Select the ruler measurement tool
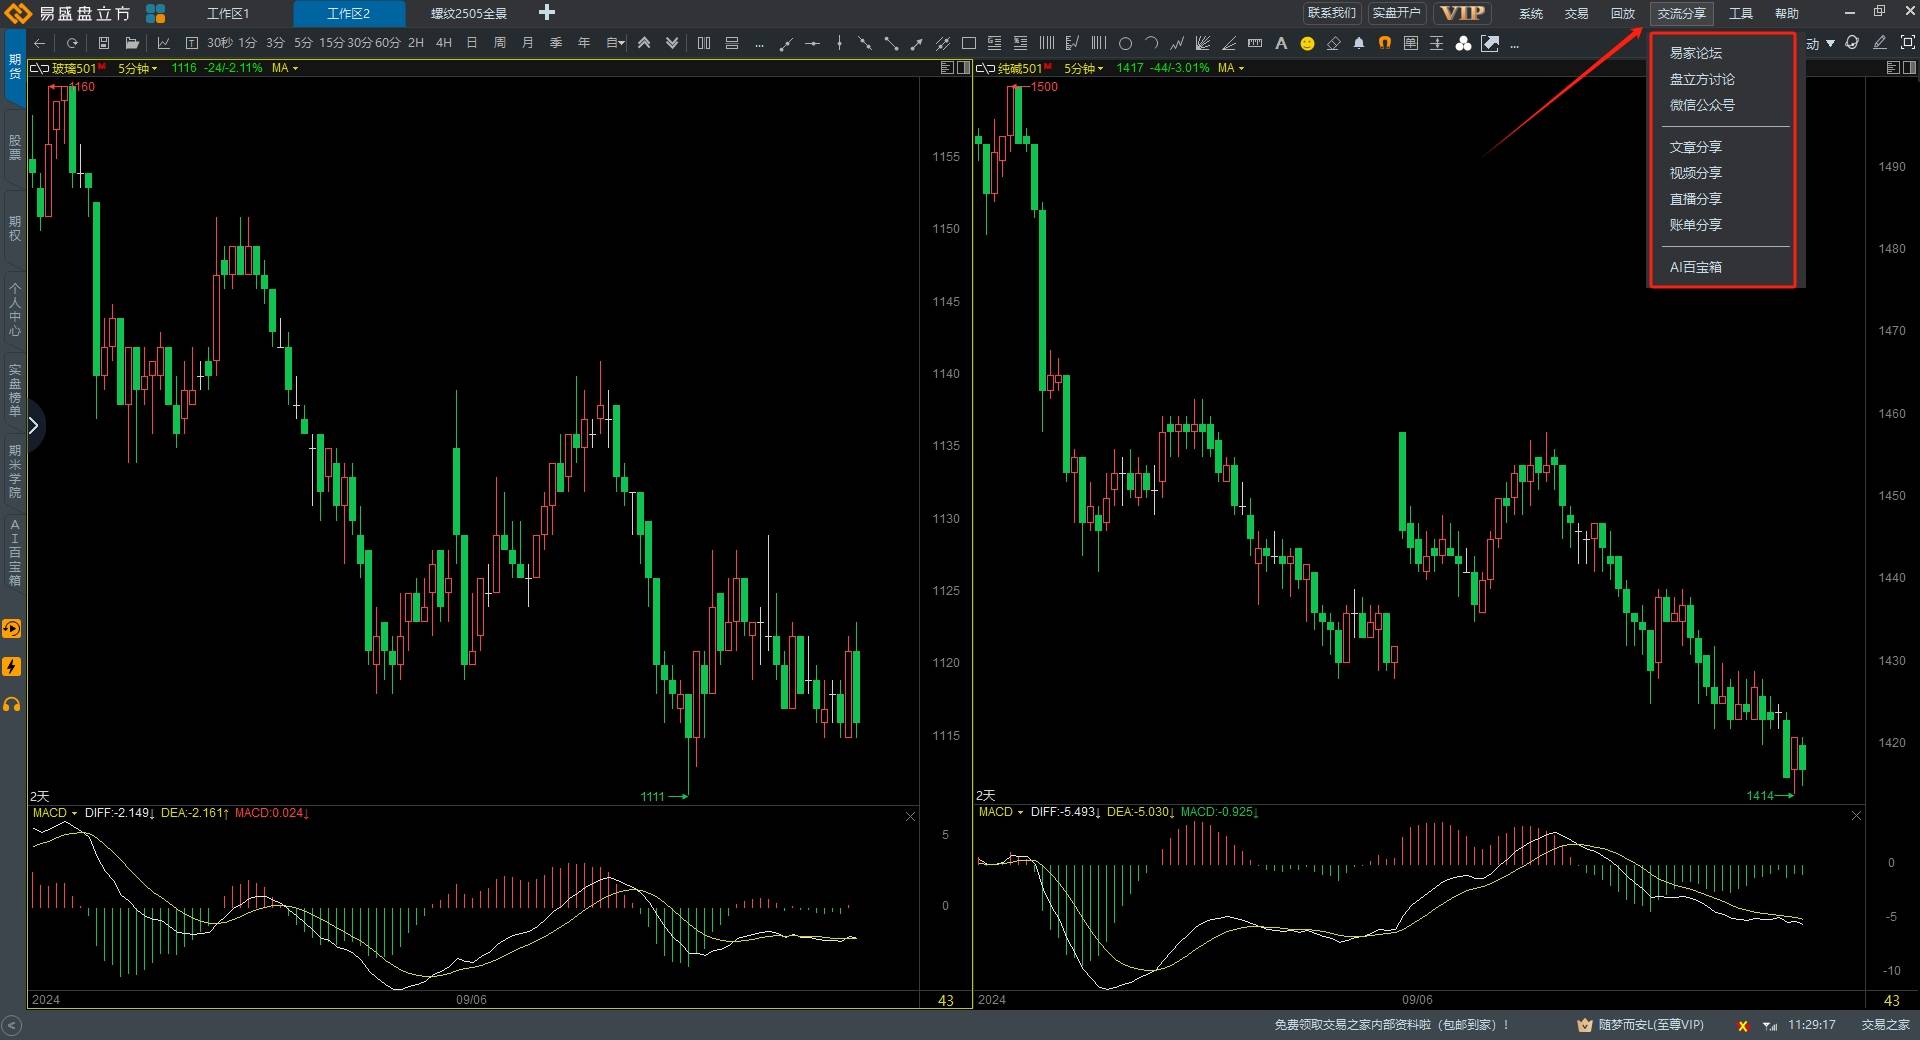Viewport: 1920px width, 1040px height. tap(1255, 43)
